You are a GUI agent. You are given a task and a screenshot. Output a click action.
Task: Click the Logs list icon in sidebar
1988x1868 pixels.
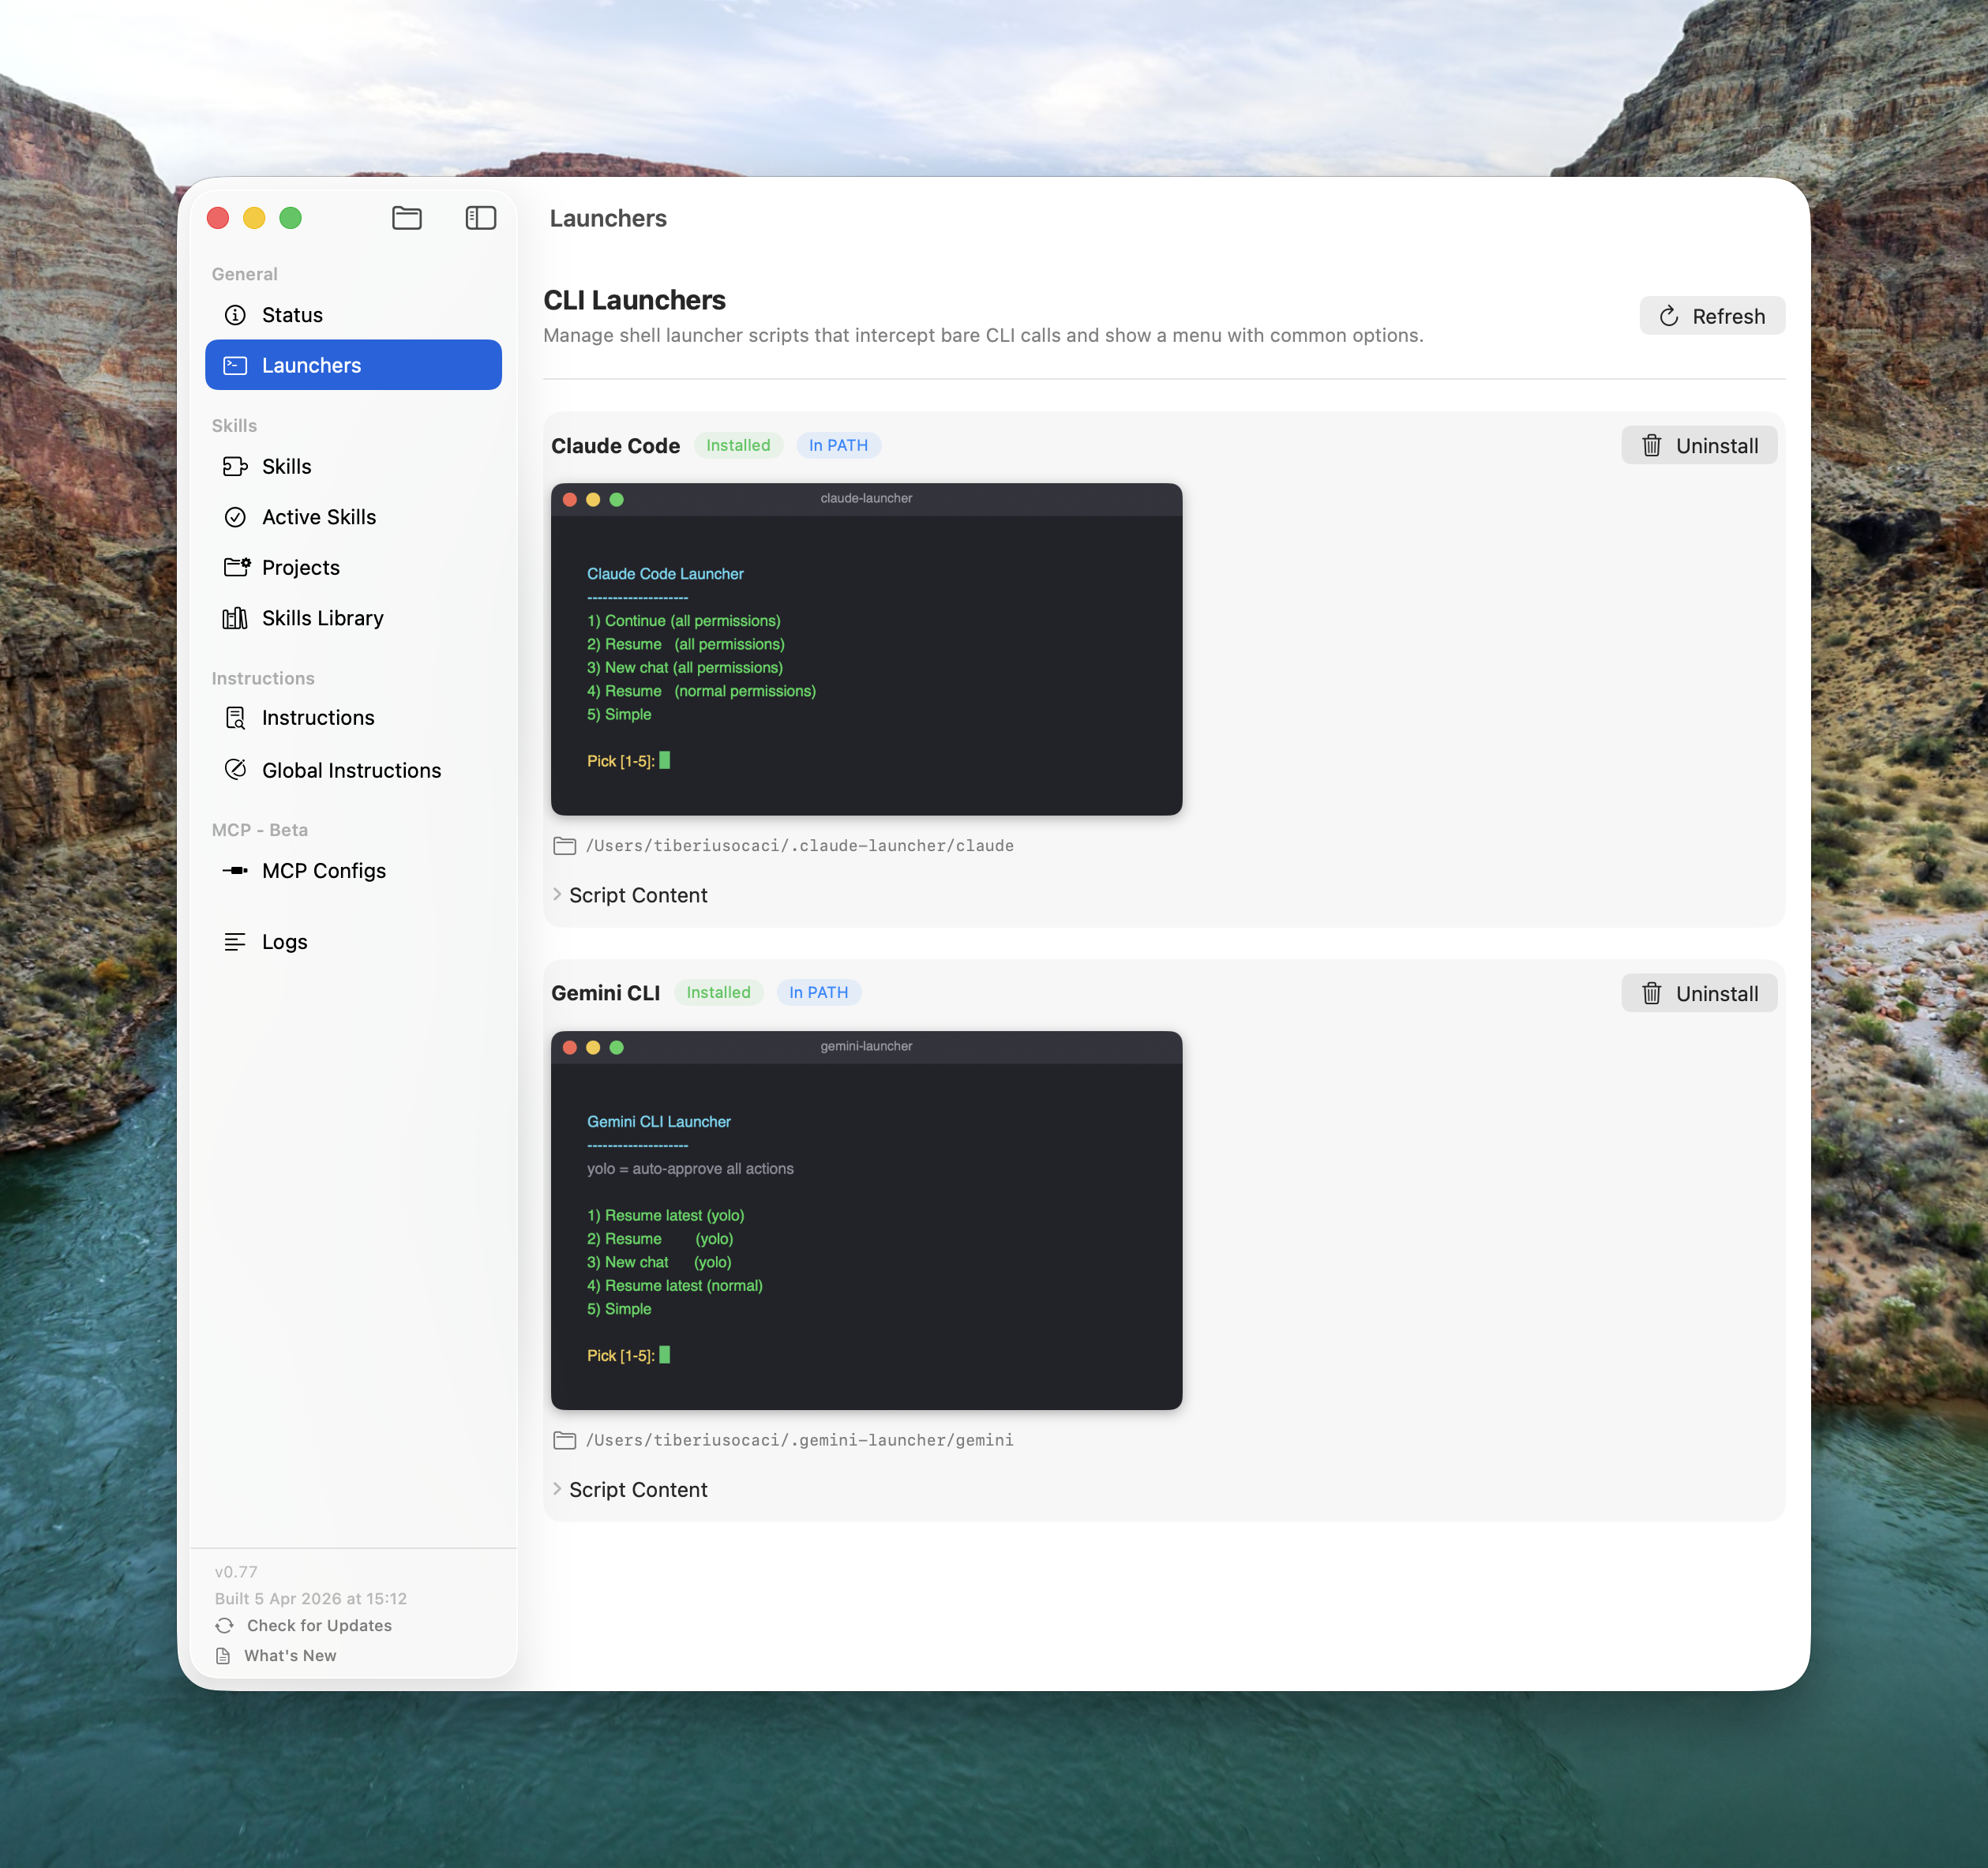pos(235,941)
